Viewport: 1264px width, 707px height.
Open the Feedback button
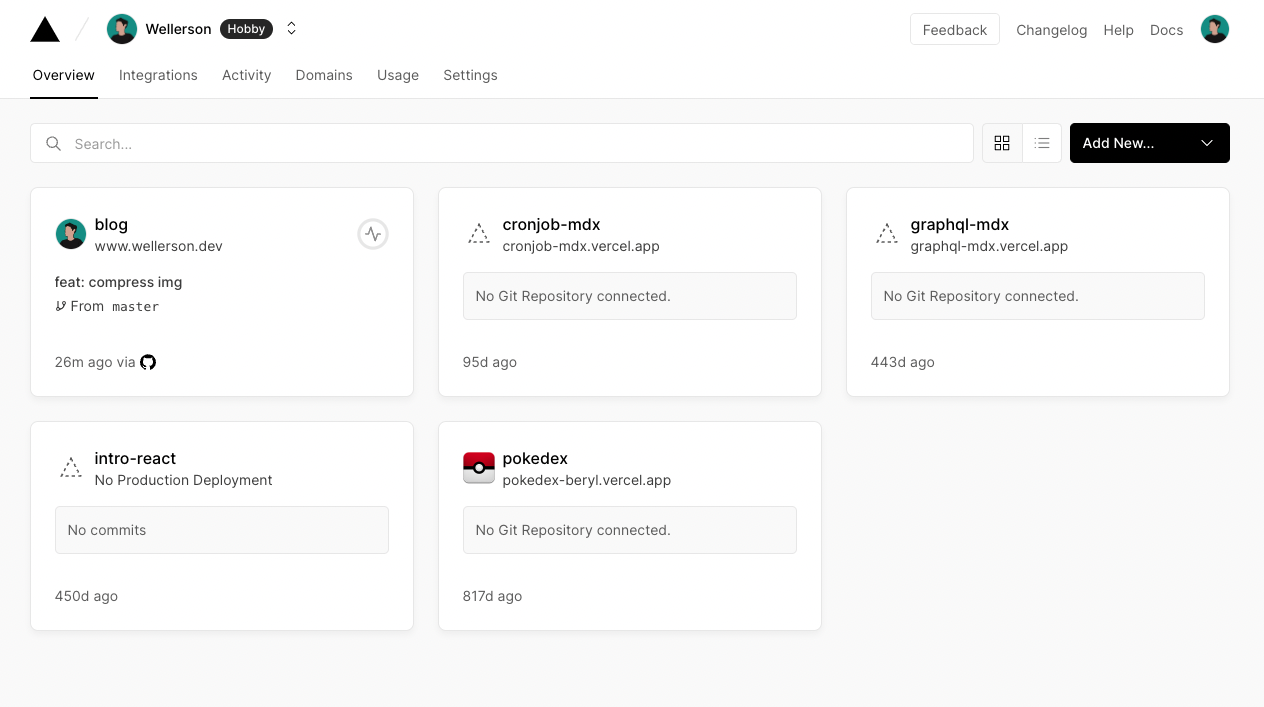point(954,30)
